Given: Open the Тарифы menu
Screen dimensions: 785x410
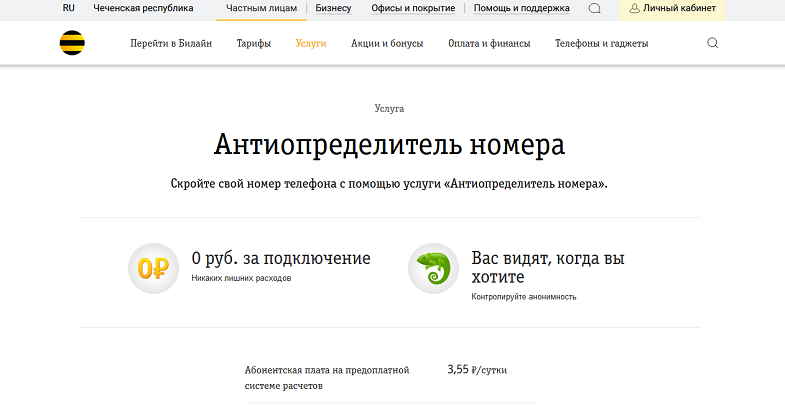Looking at the screenshot, I should [x=254, y=44].
